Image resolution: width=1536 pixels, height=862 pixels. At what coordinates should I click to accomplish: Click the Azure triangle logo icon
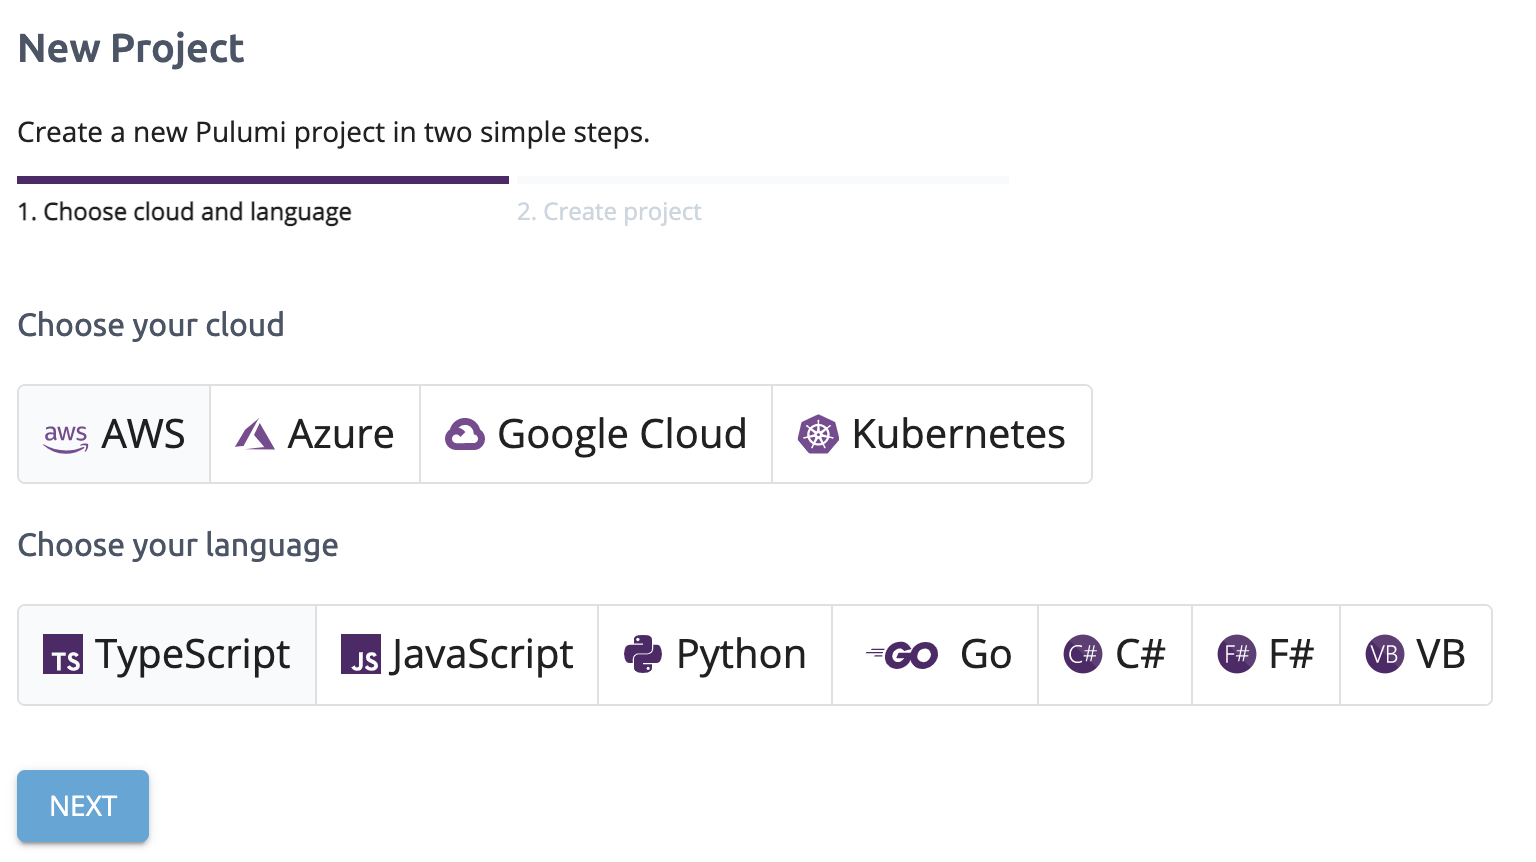[x=254, y=435]
